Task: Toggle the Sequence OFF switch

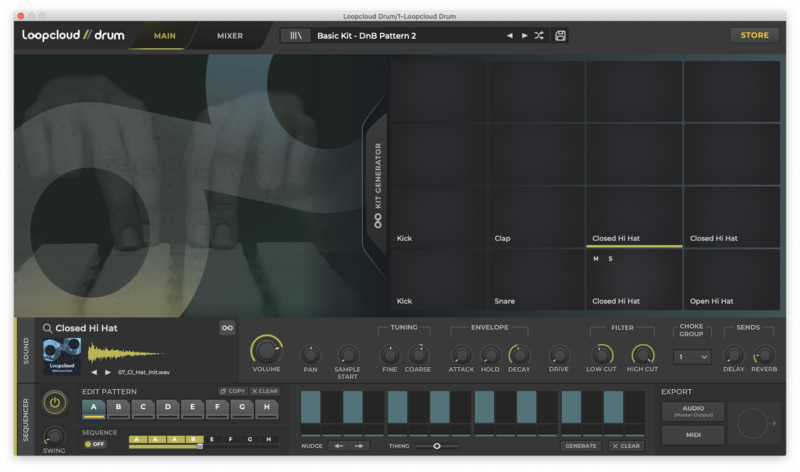Action: click(94, 443)
